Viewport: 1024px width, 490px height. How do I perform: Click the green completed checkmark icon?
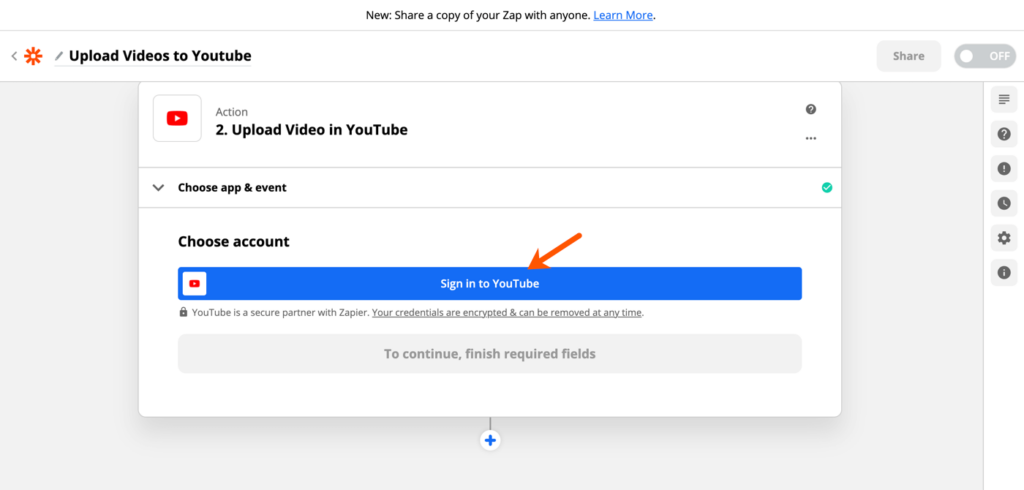[x=827, y=188]
